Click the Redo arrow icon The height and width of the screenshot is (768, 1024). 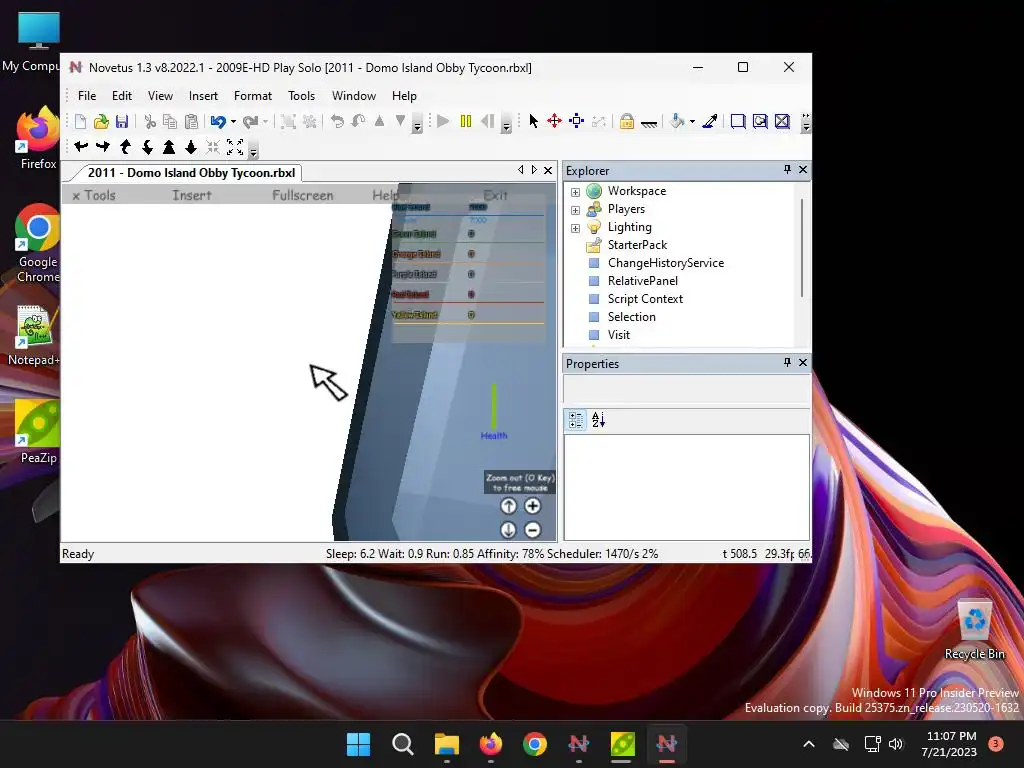250,121
